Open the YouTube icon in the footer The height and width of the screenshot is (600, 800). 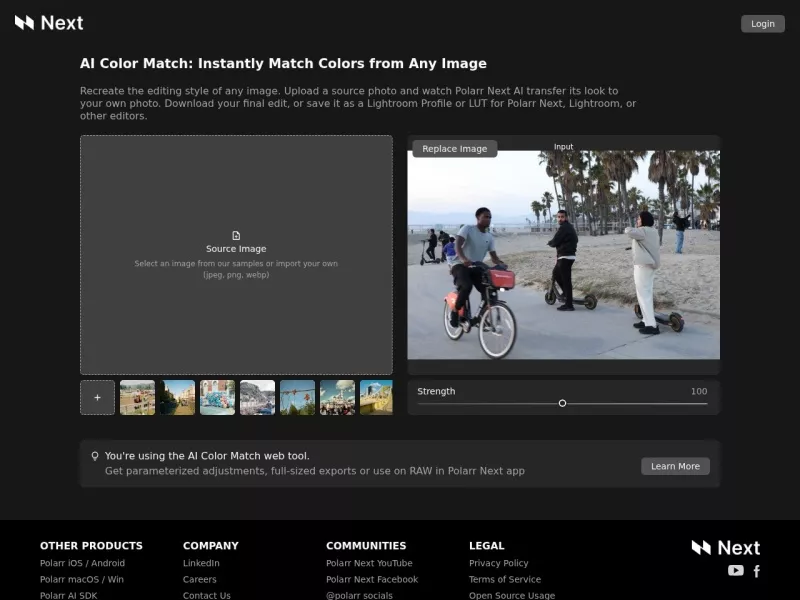pyautogui.click(x=735, y=570)
